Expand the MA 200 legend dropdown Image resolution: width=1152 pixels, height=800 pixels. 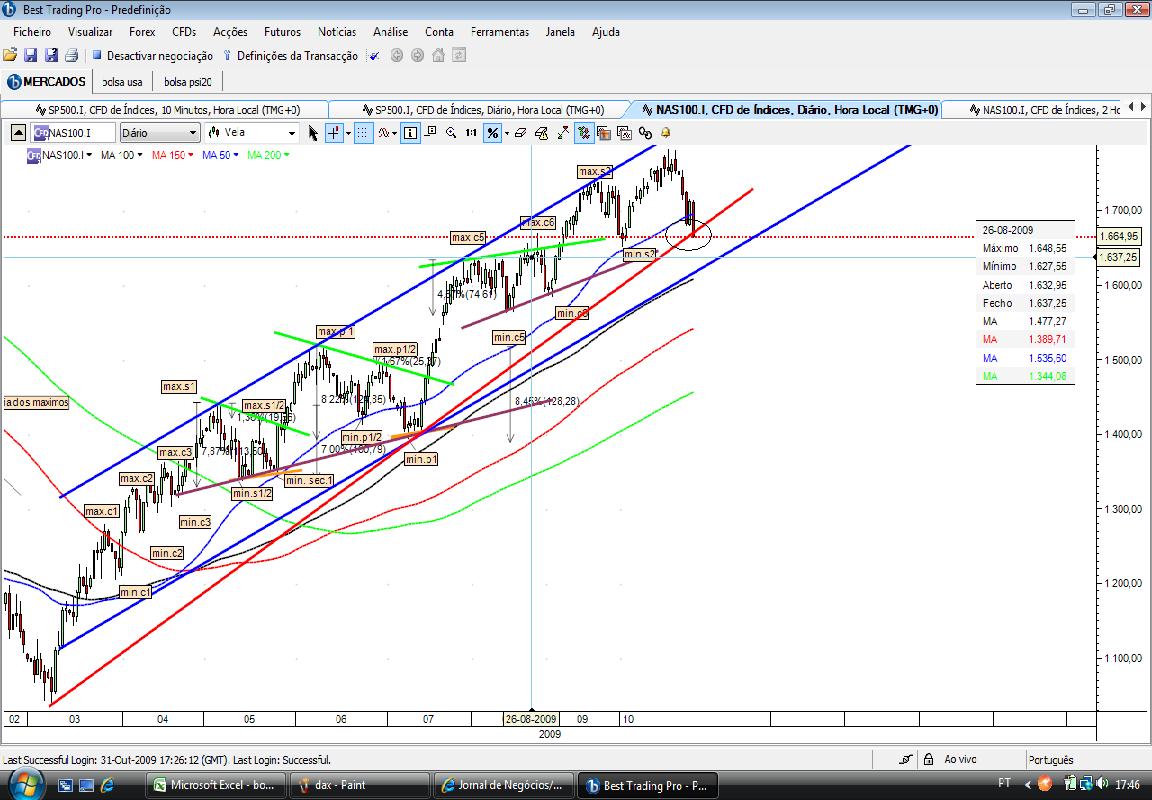pyautogui.click(x=286, y=155)
